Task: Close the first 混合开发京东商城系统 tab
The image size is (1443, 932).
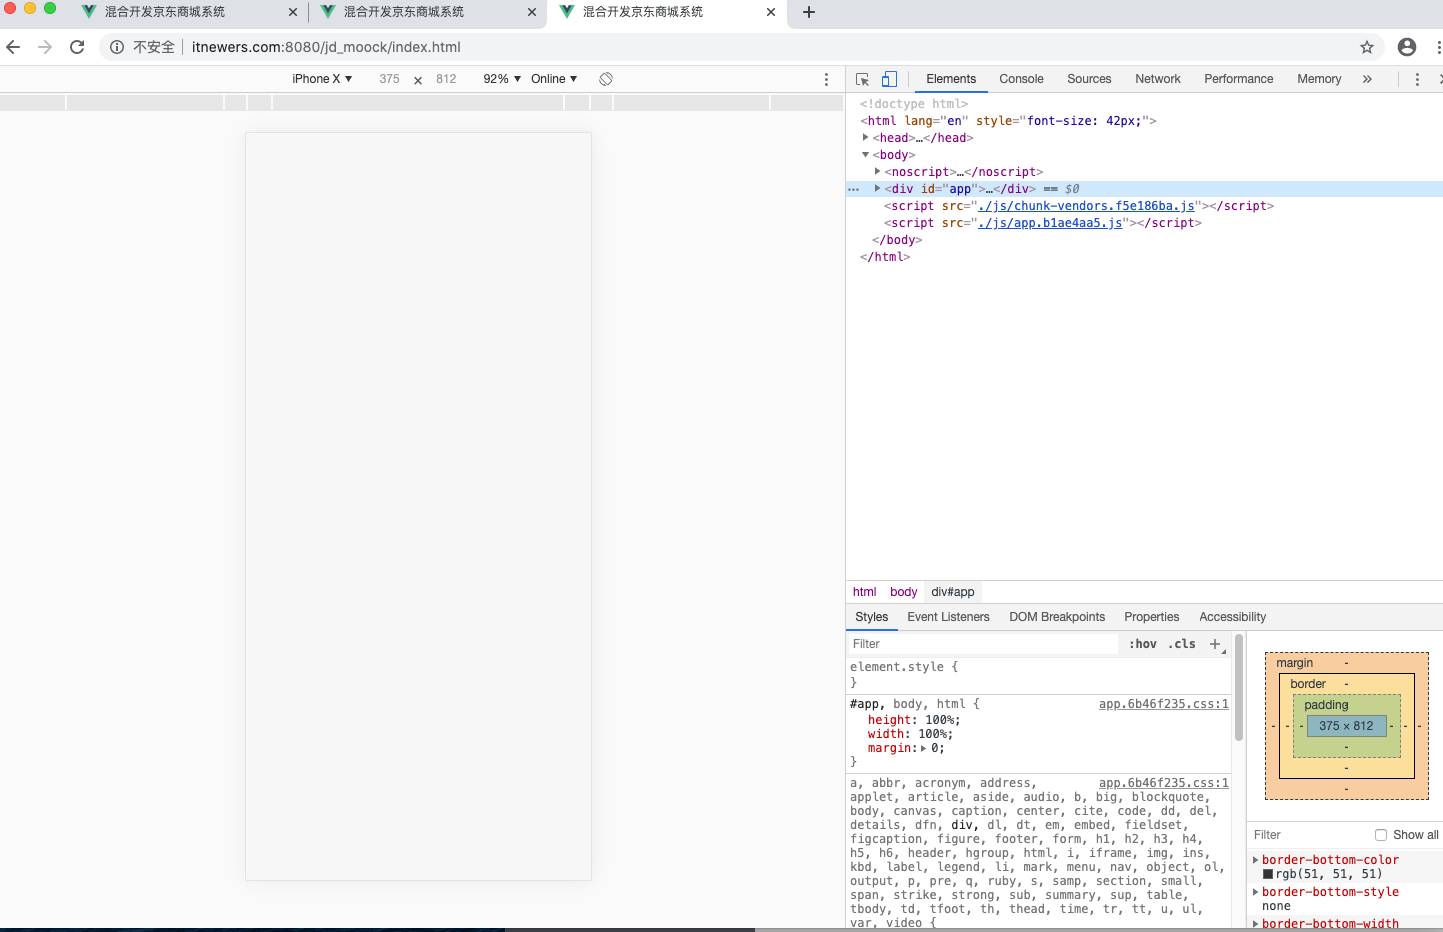Action: [293, 12]
